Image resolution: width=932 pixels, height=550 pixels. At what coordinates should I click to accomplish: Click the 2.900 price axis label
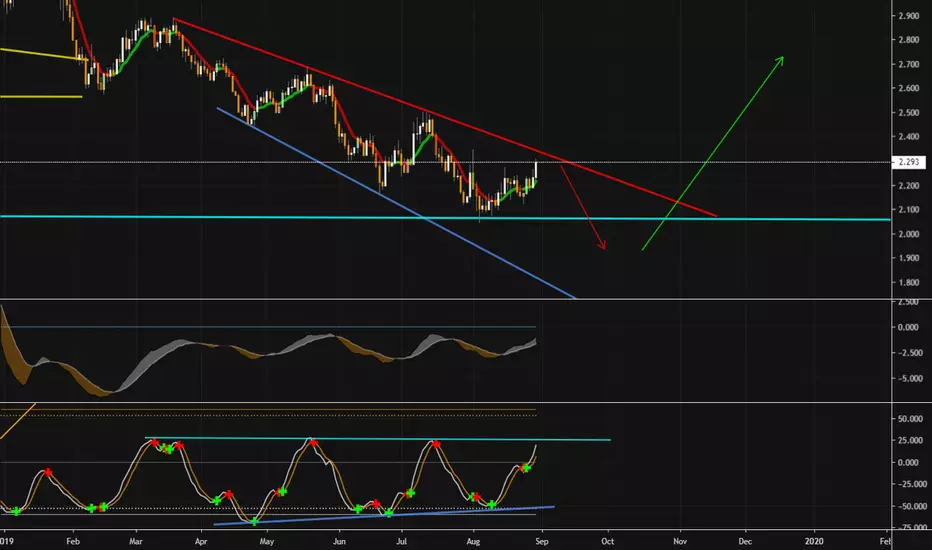(909, 16)
